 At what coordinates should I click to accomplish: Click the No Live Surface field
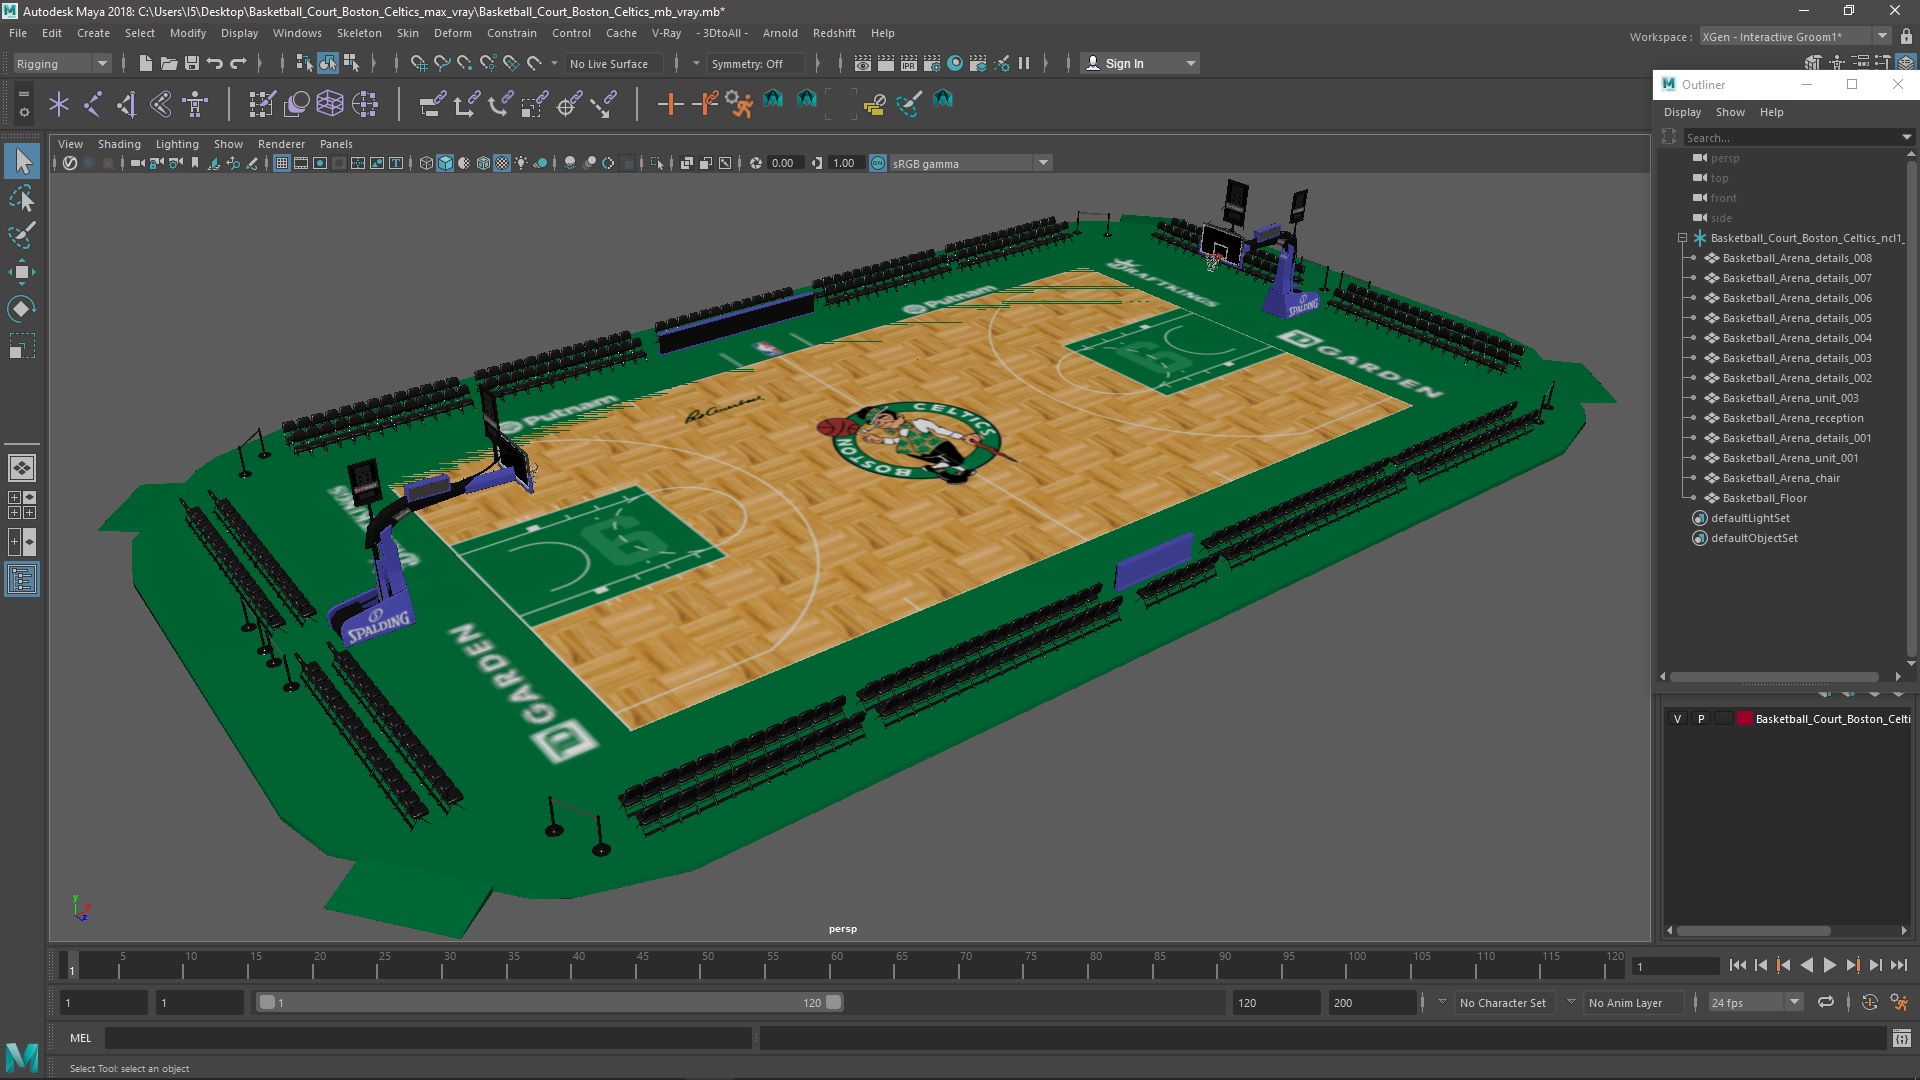pos(613,63)
